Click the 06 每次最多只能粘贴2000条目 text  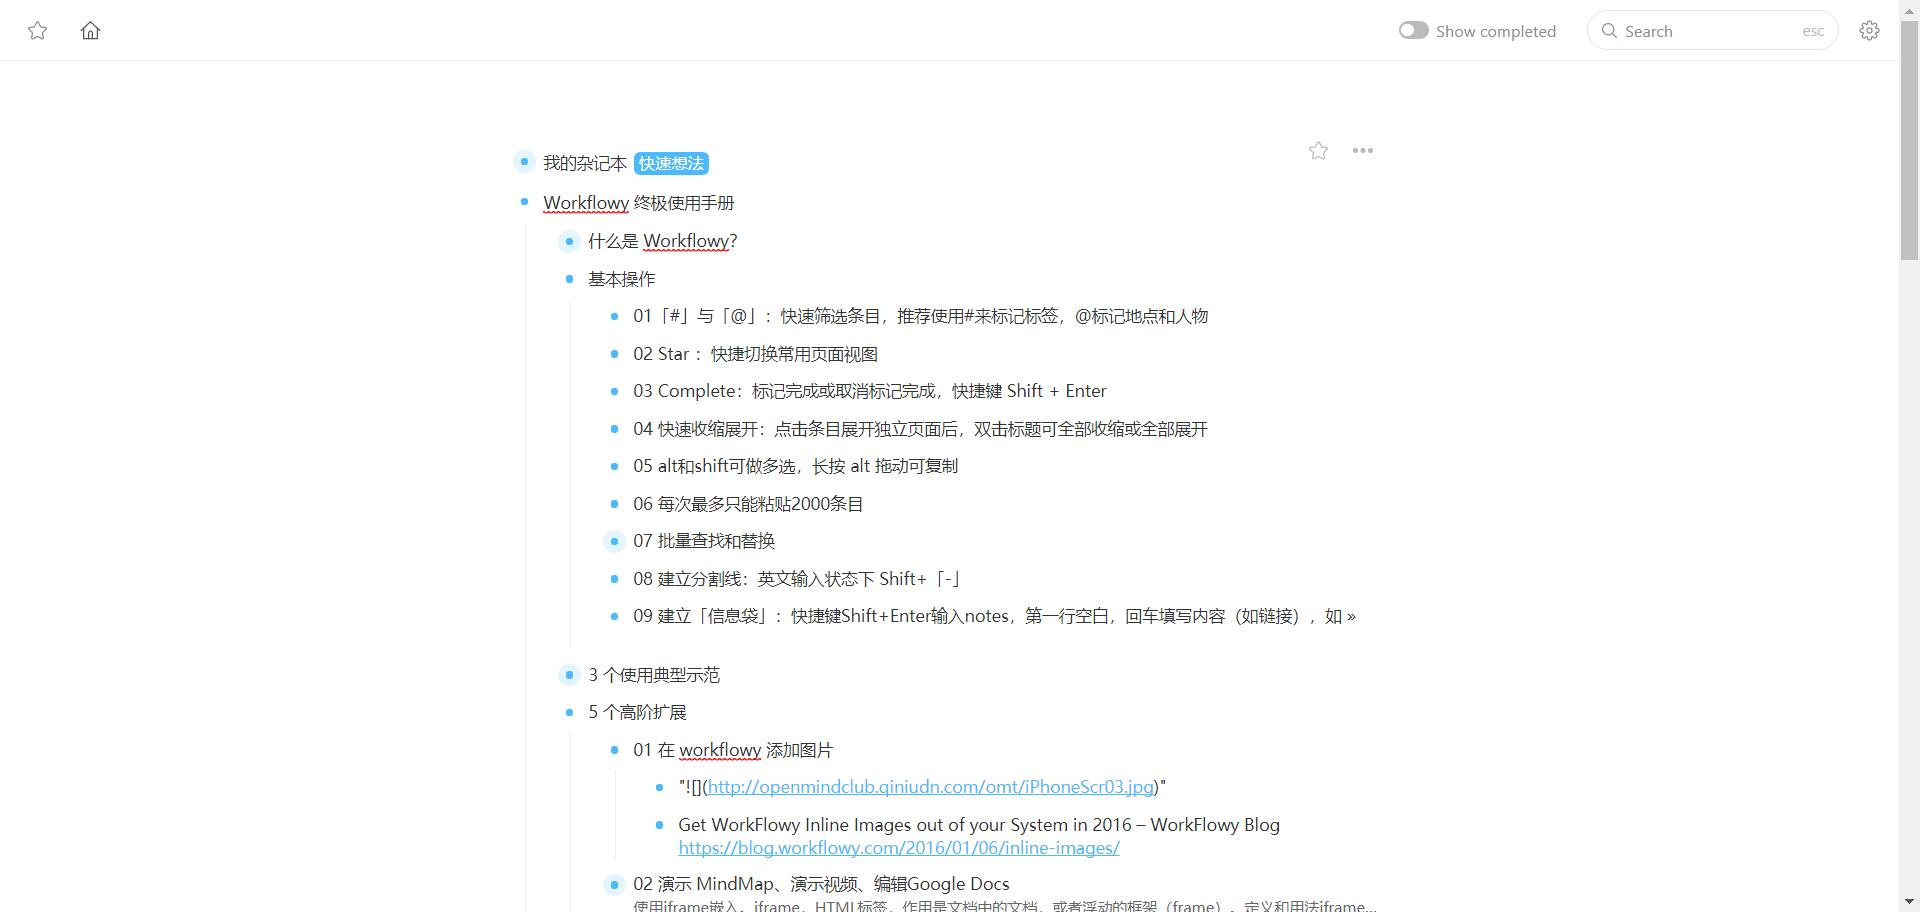748,504
